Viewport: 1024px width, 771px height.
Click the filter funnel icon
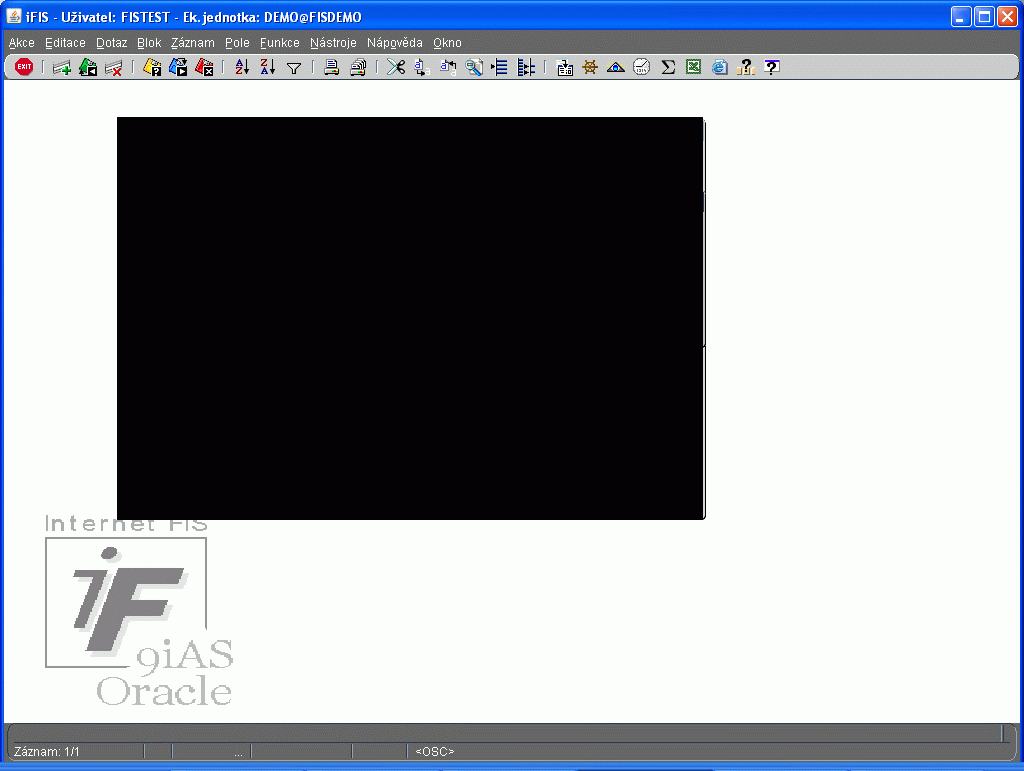294,68
